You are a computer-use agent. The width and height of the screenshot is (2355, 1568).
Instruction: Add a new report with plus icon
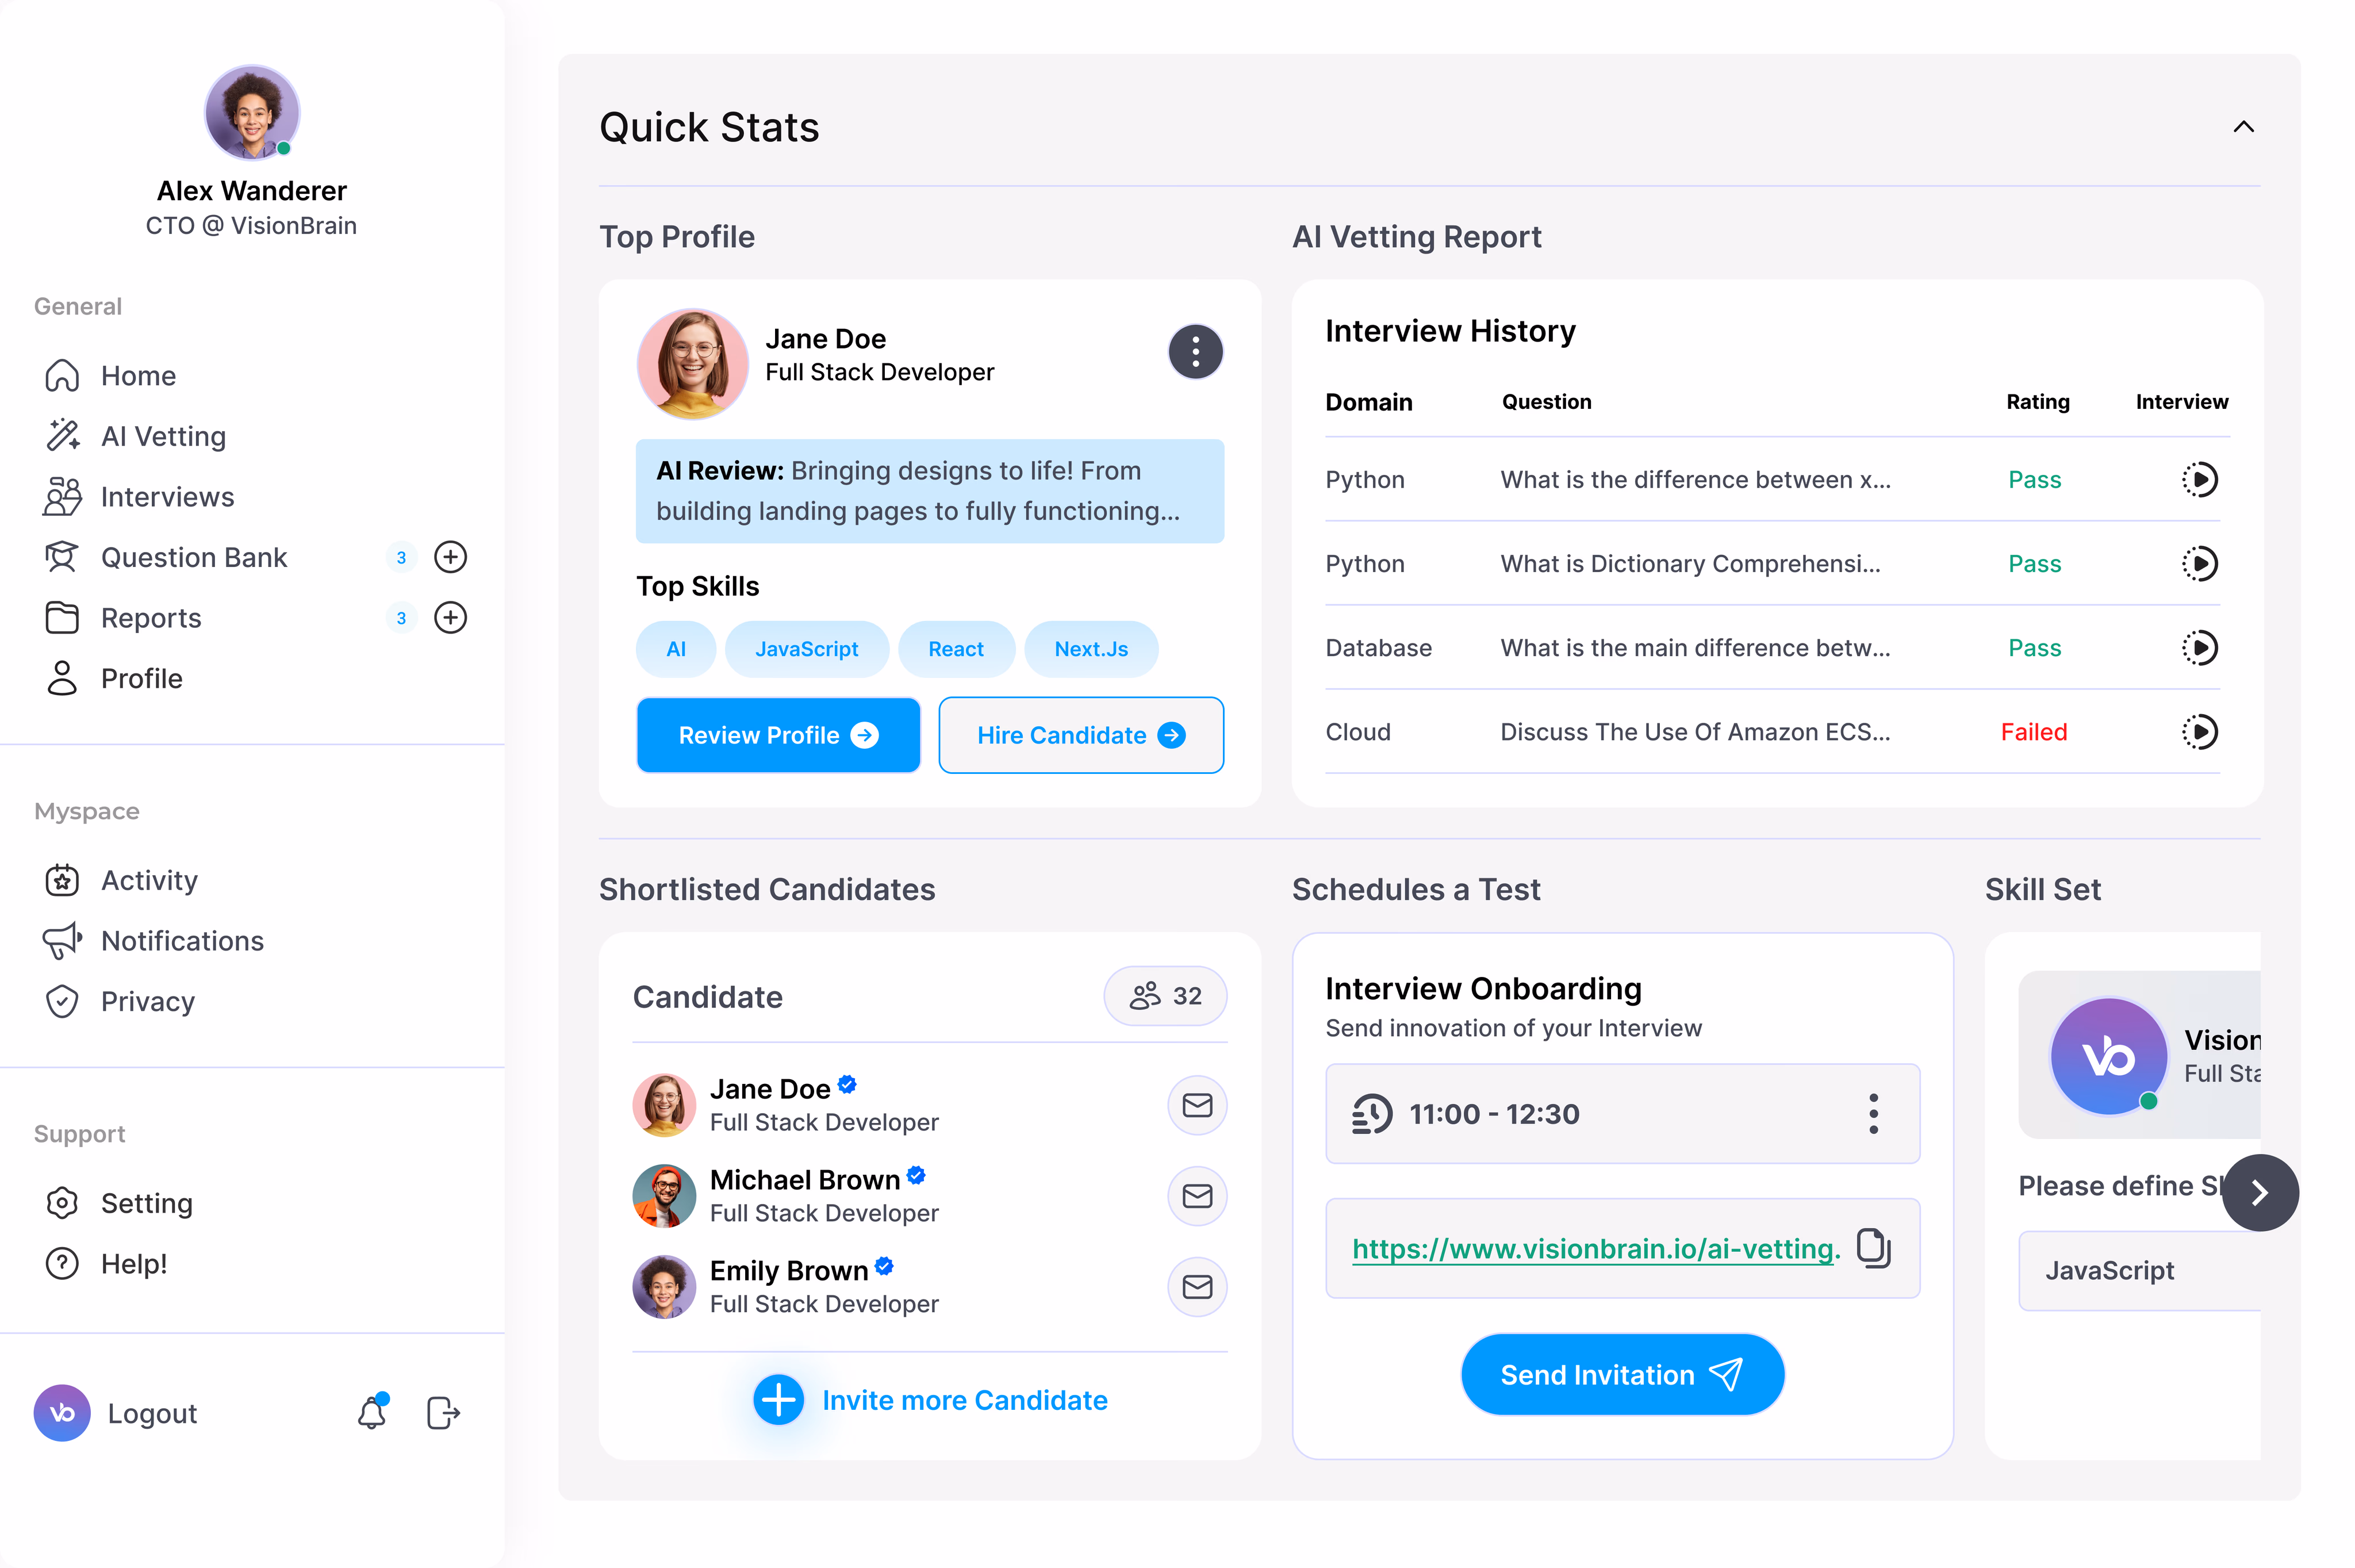pos(450,618)
